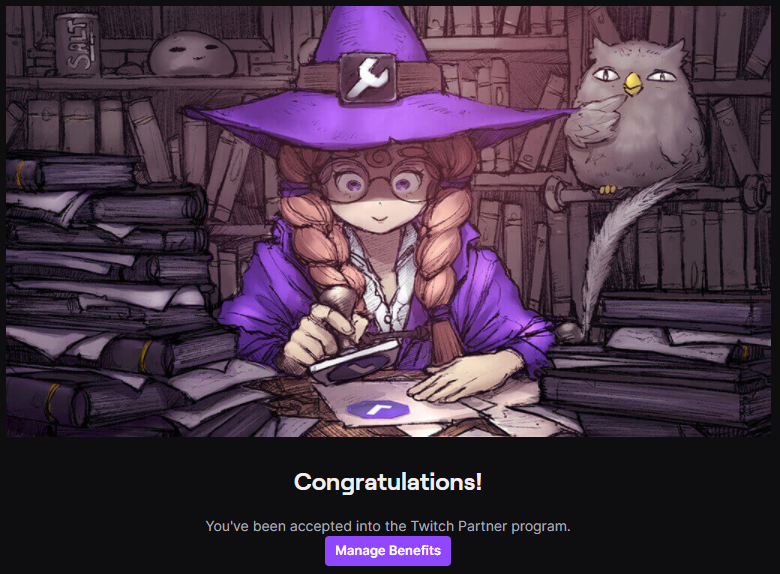Click the witch's round glasses
Image resolution: width=780 pixels, height=574 pixels.
click(376, 185)
